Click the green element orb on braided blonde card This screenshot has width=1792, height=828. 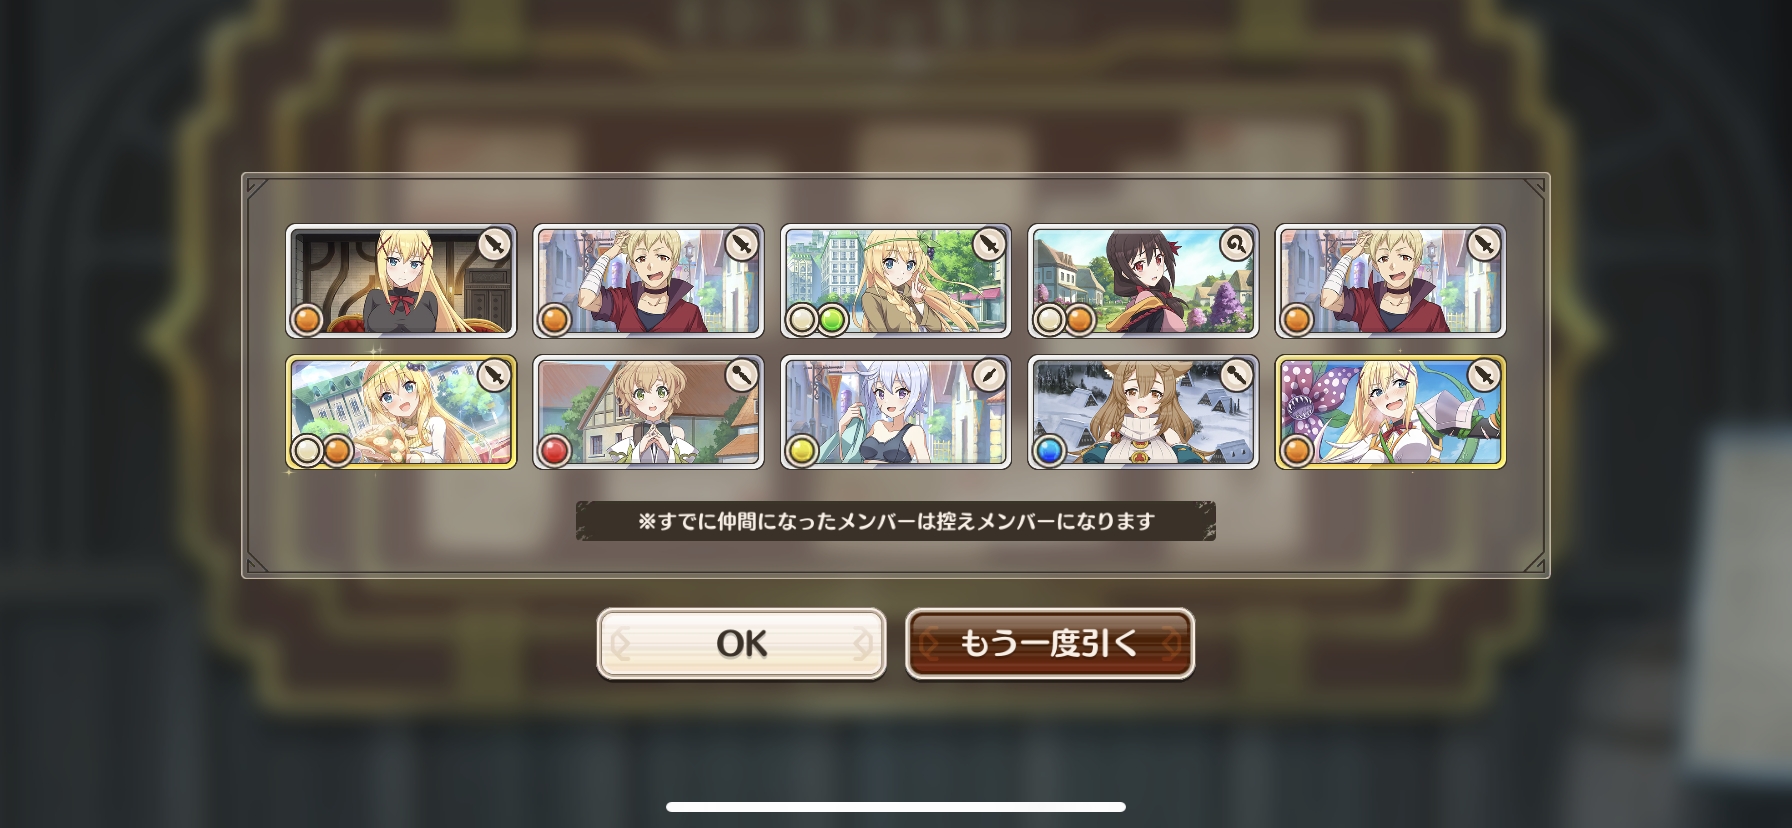[832, 320]
